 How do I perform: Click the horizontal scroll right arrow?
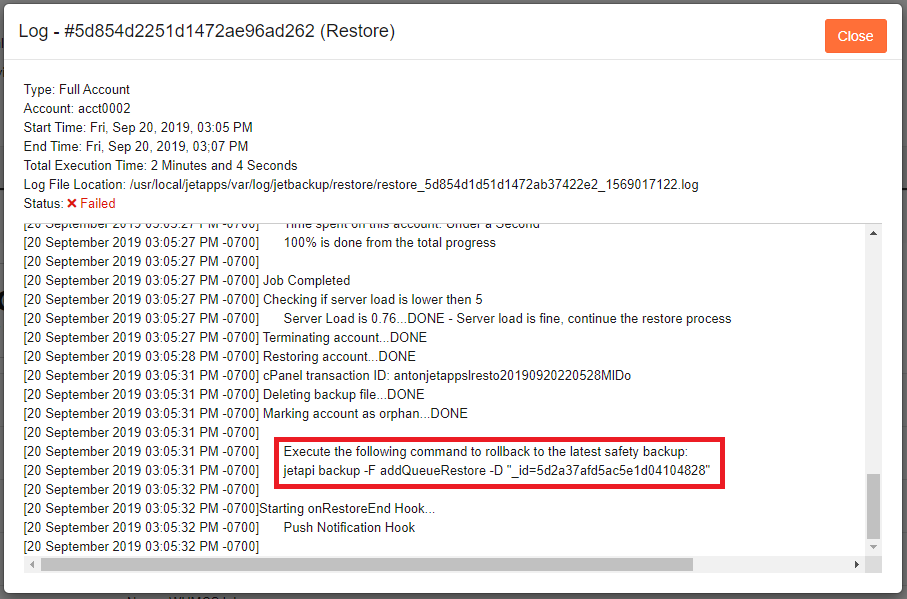pyautogui.click(x=857, y=564)
